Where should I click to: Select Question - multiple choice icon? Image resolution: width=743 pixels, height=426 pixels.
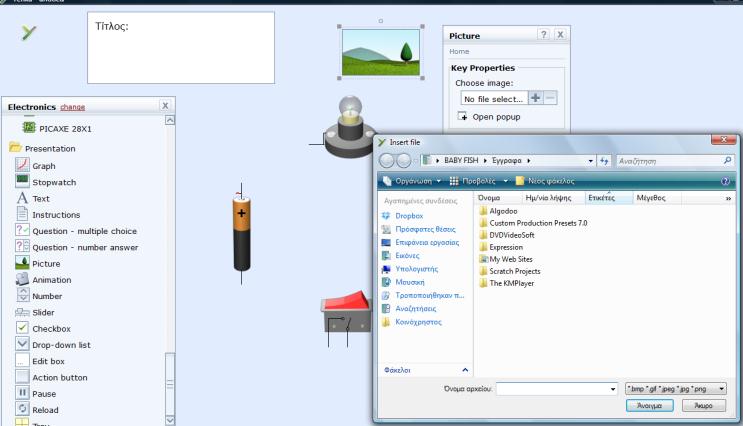22,230
